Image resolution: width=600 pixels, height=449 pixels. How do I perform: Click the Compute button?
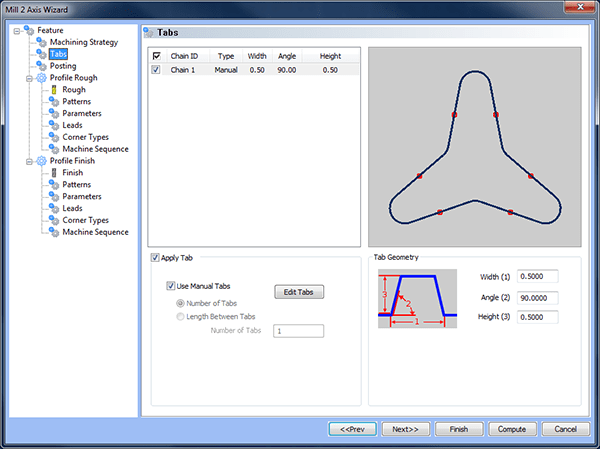coord(512,429)
